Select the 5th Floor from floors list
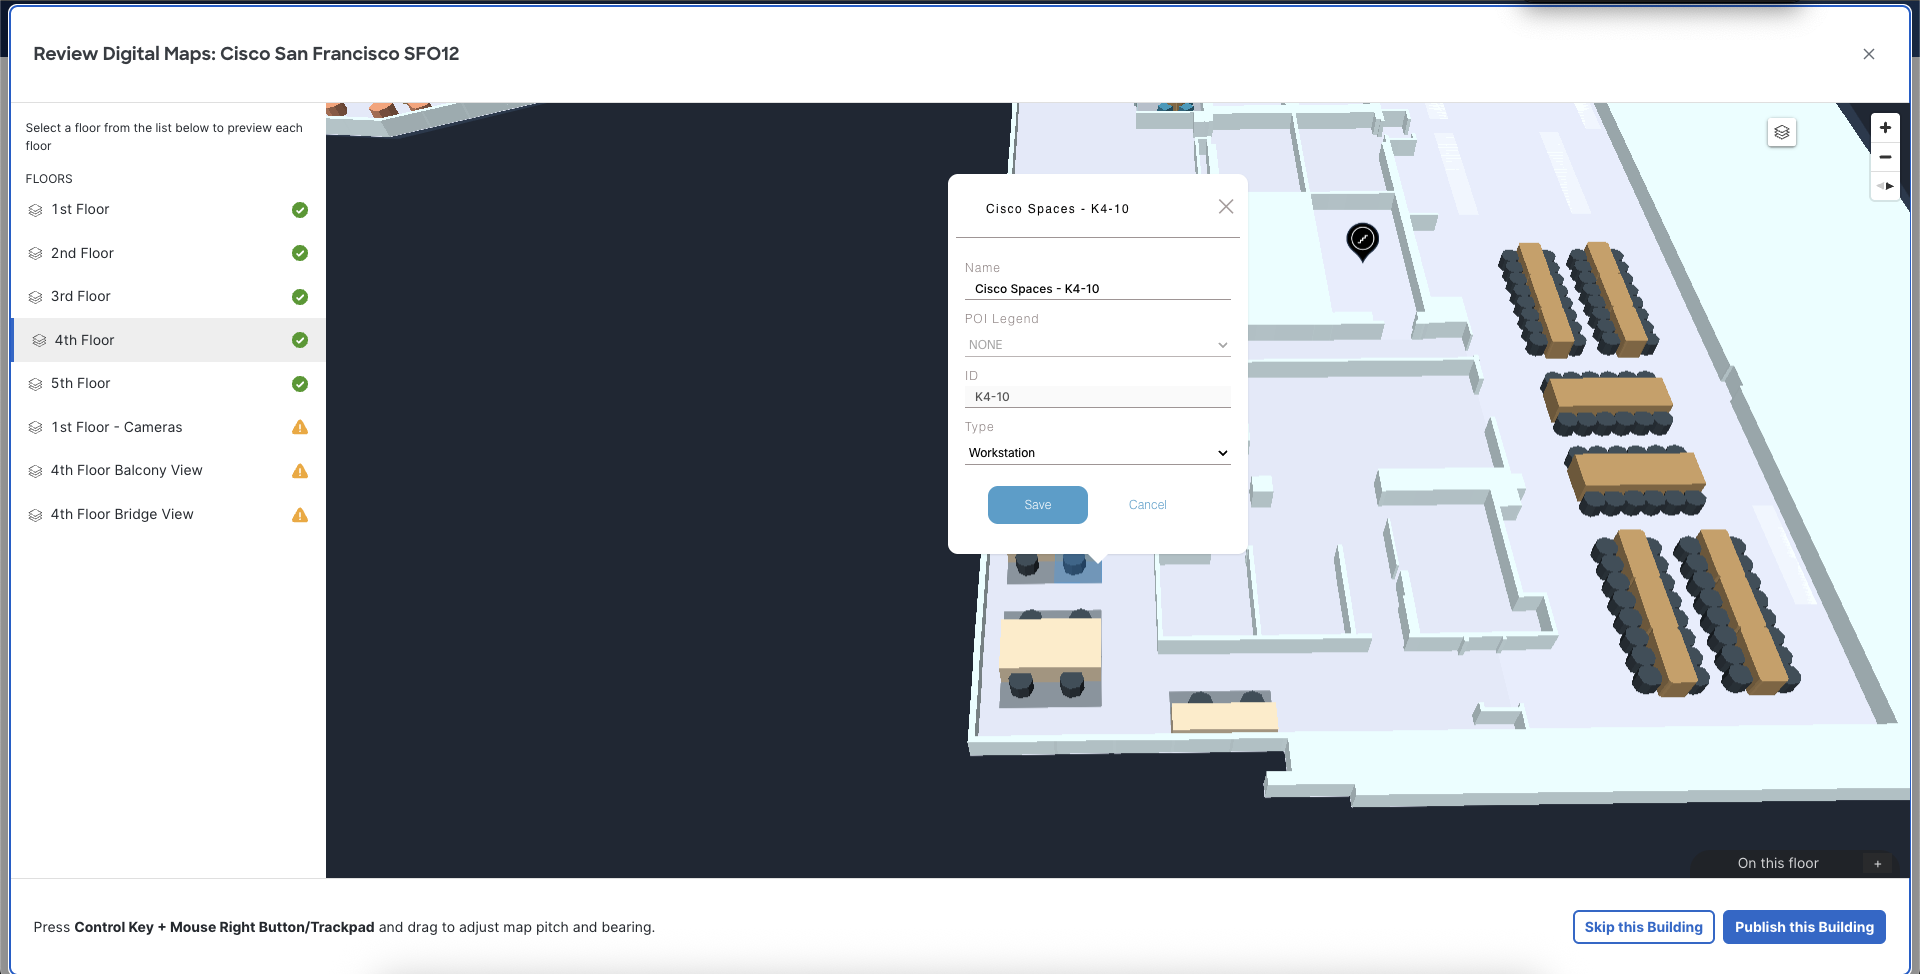The height and width of the screenshot is (974, 1920). point(81,383)
